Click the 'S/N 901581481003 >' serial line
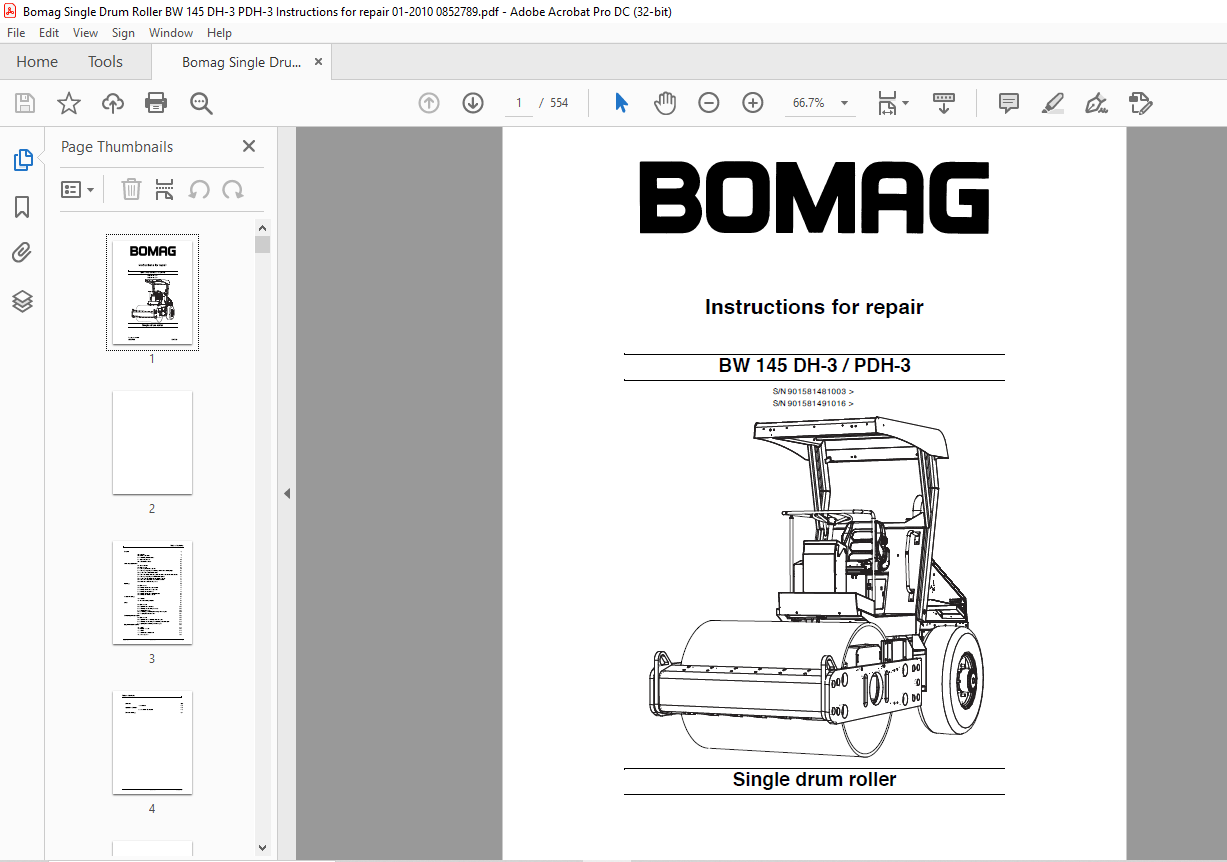The width and height of the screenshot is (1227, 862). [812, 391]
